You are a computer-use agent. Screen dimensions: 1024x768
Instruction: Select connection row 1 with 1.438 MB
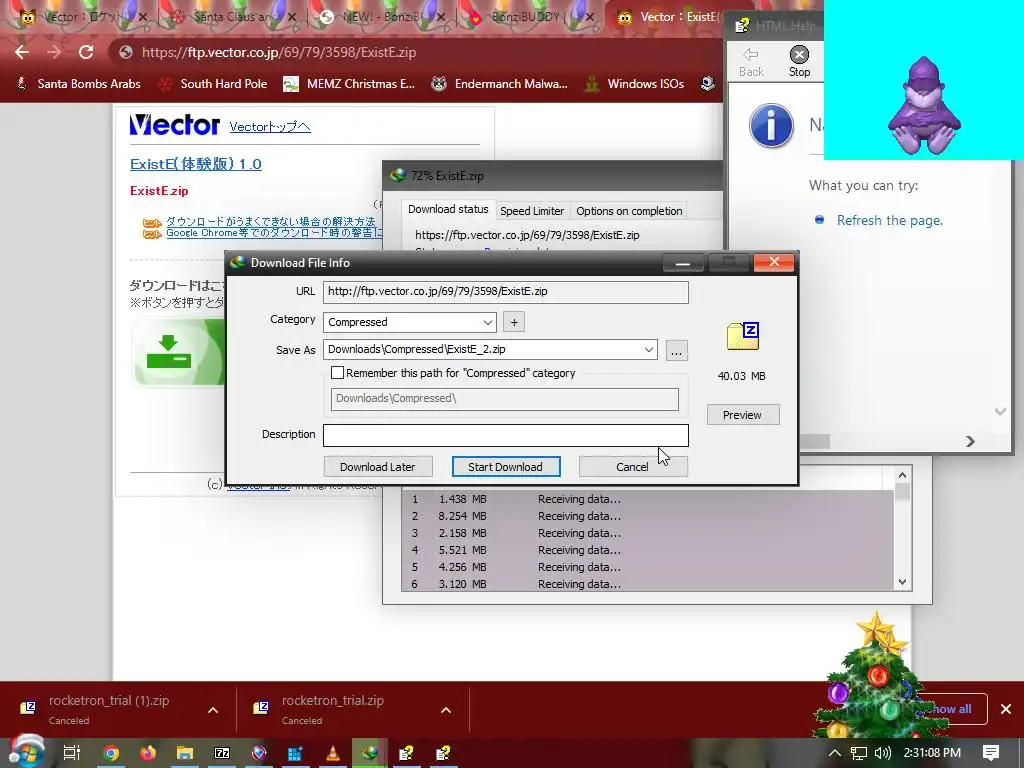[x=647, y=499]
